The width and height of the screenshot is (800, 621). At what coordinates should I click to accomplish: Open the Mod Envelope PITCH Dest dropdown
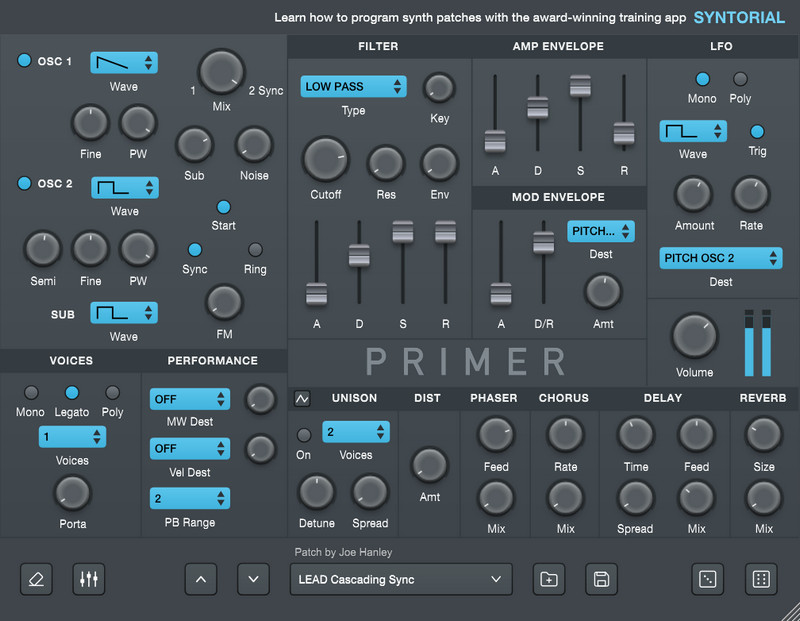coord(601,231)
